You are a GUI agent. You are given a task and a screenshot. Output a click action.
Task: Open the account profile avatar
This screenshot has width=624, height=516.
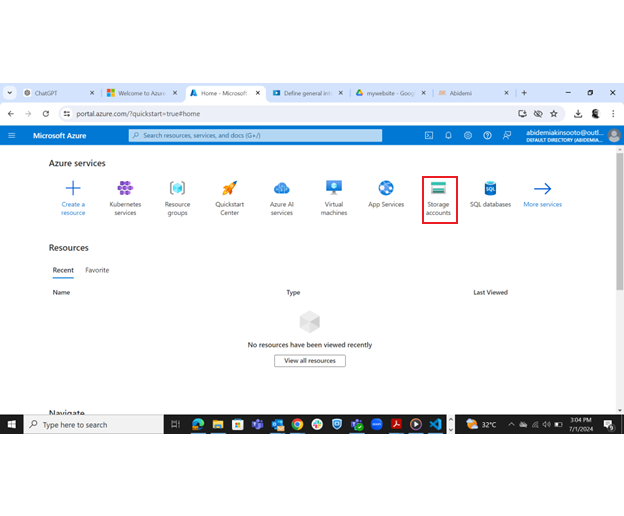point(614,136)
